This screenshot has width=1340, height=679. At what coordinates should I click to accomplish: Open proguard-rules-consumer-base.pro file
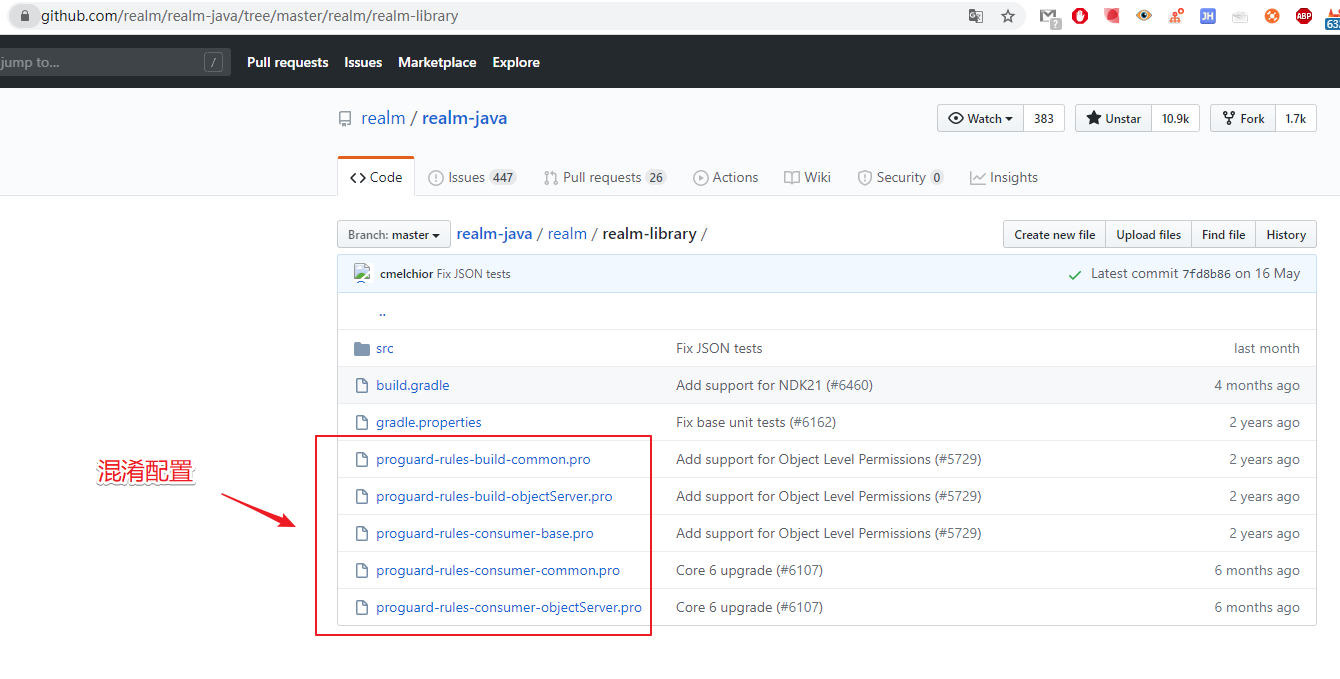pos(485,534)
